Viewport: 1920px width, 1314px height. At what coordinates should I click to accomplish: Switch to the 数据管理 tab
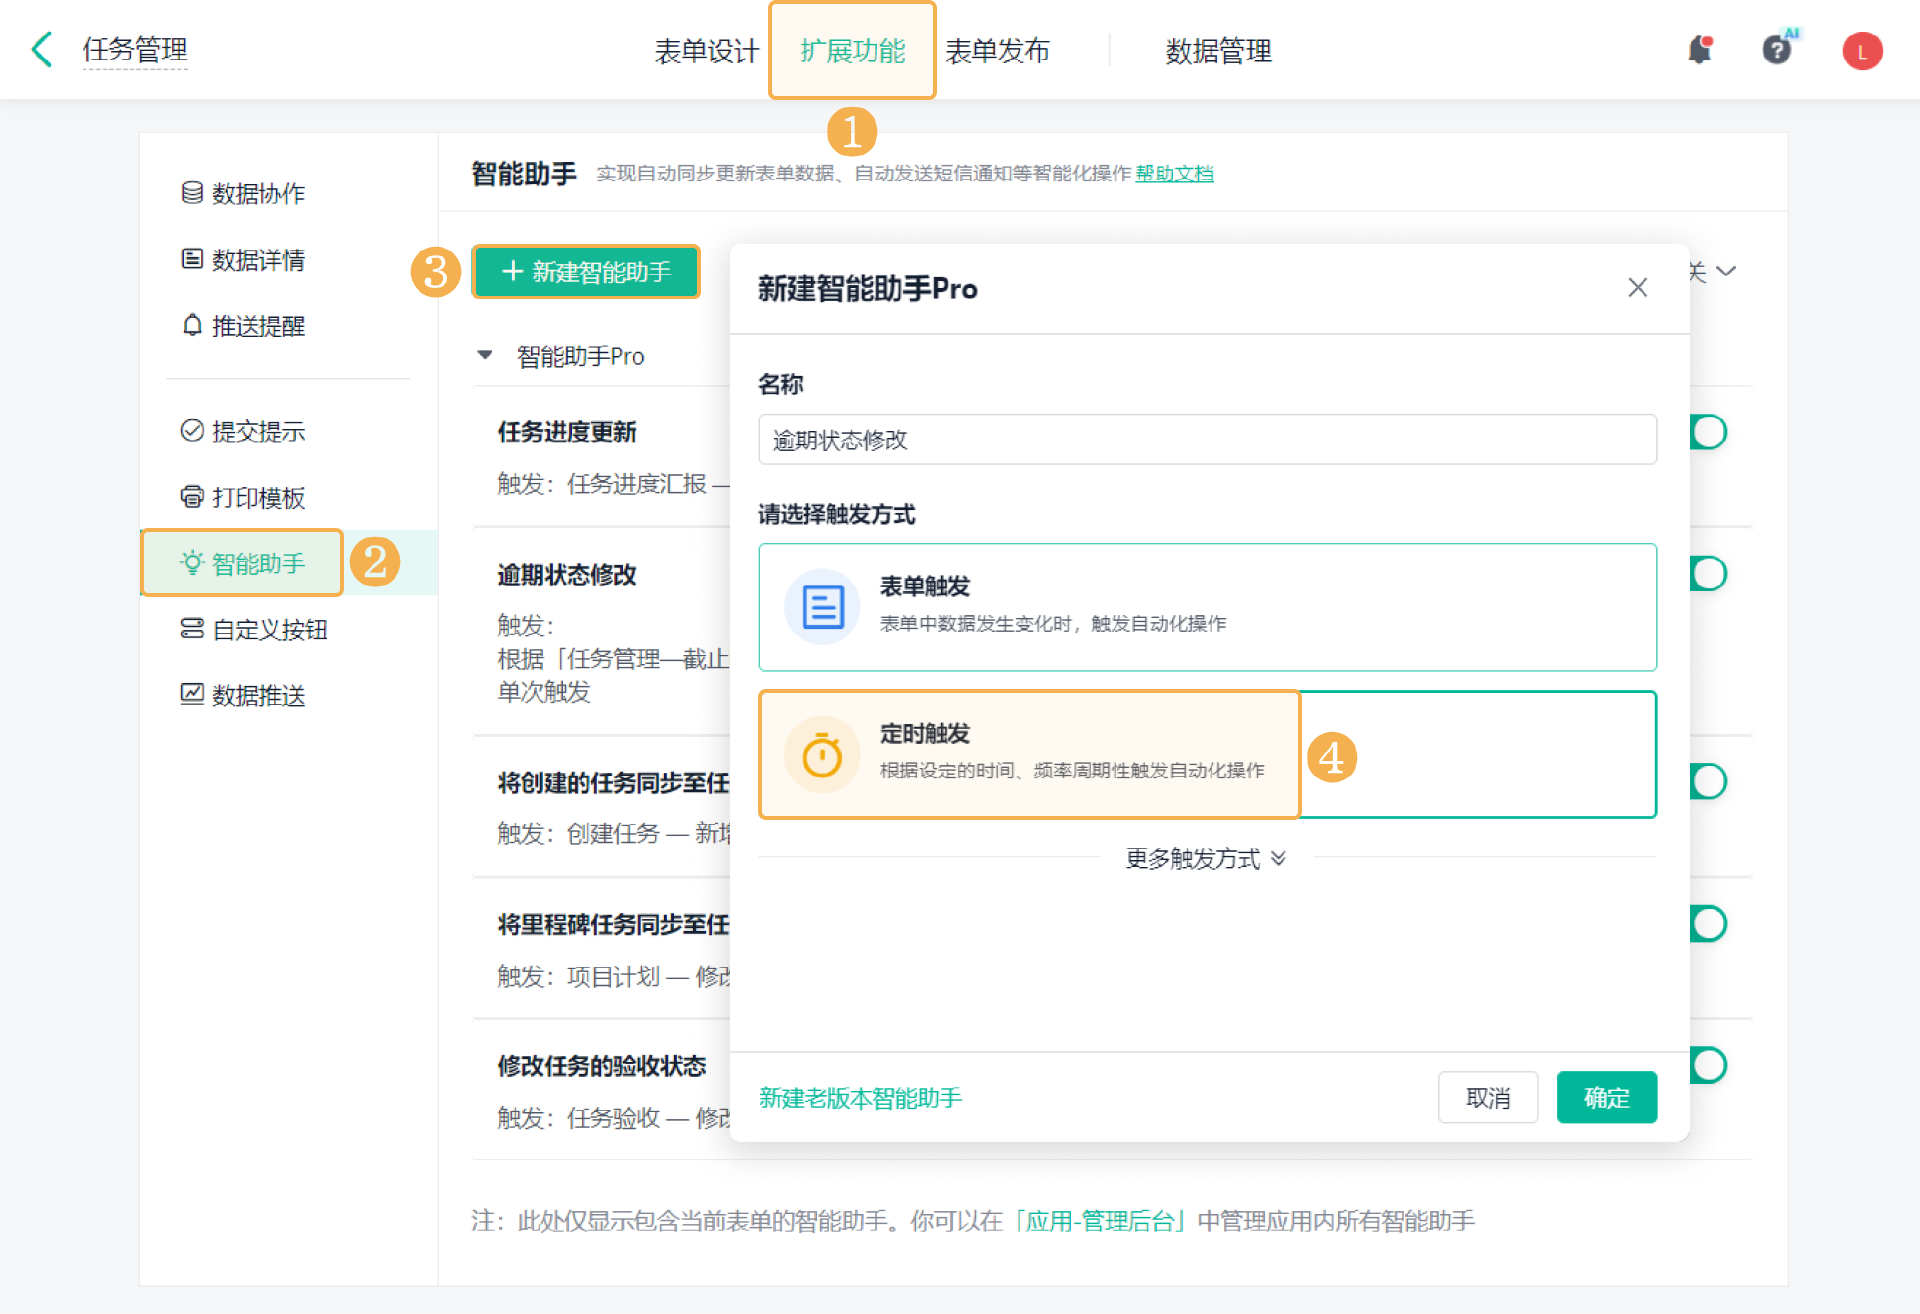[1217, 51]
